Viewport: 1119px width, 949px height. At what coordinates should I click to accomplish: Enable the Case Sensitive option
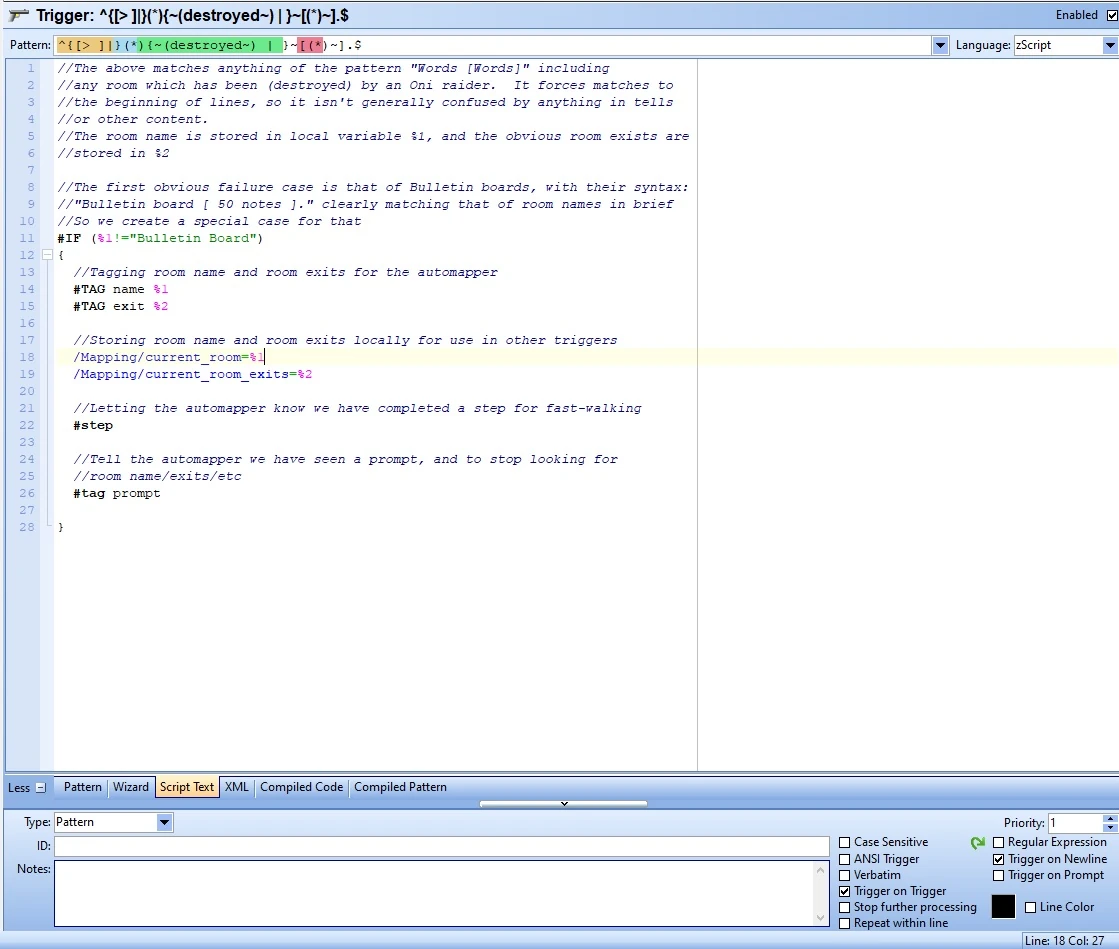tap(845, 843)
